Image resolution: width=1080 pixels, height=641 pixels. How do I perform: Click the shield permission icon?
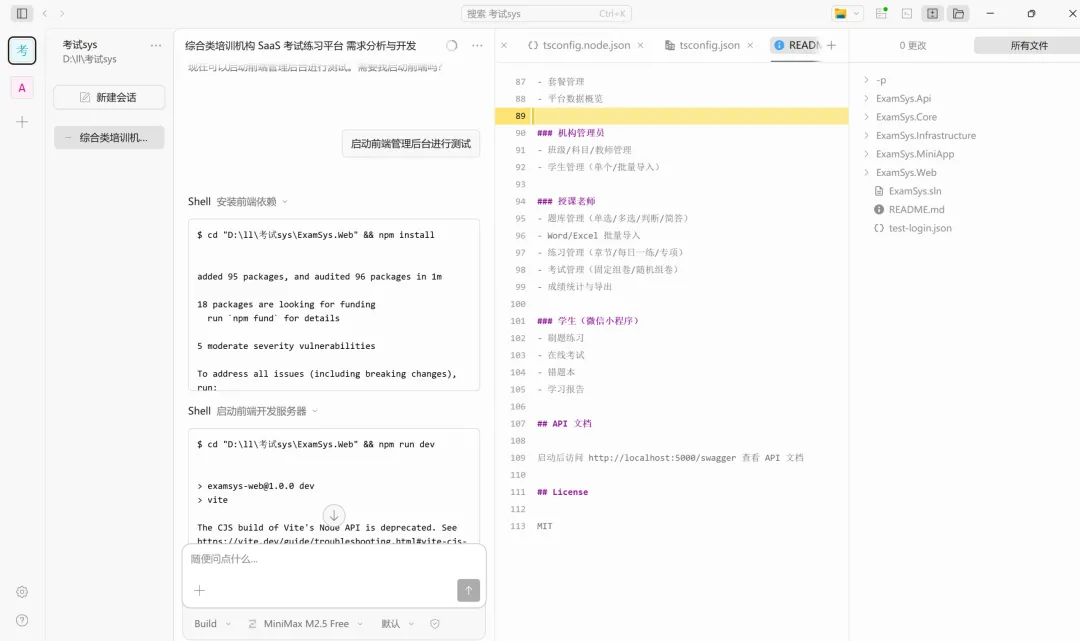[435, 624]
